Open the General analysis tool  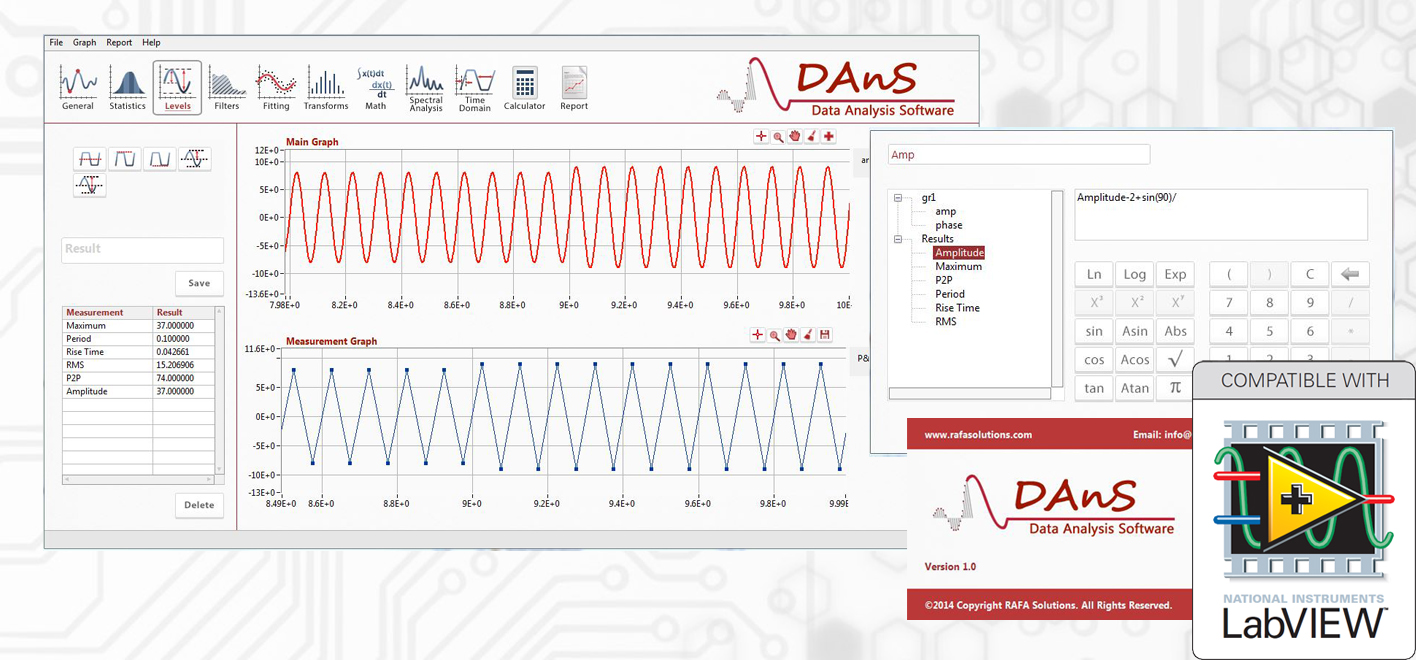point(78,88)
